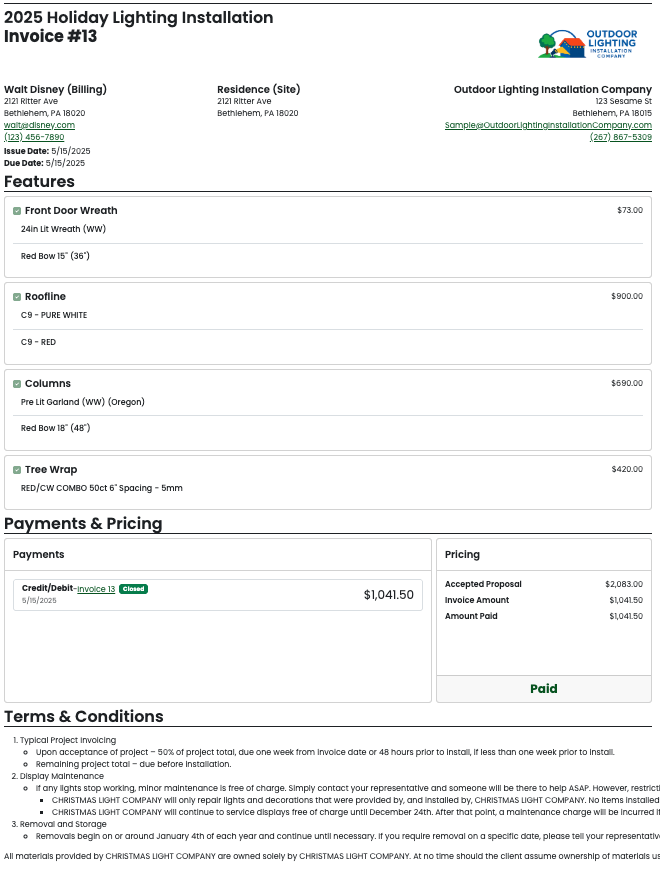Image resolution: width=660 pixels, height=875 pixels.
Task: Click the $73.00 wreath price
Action: click(x=630, y=210)
